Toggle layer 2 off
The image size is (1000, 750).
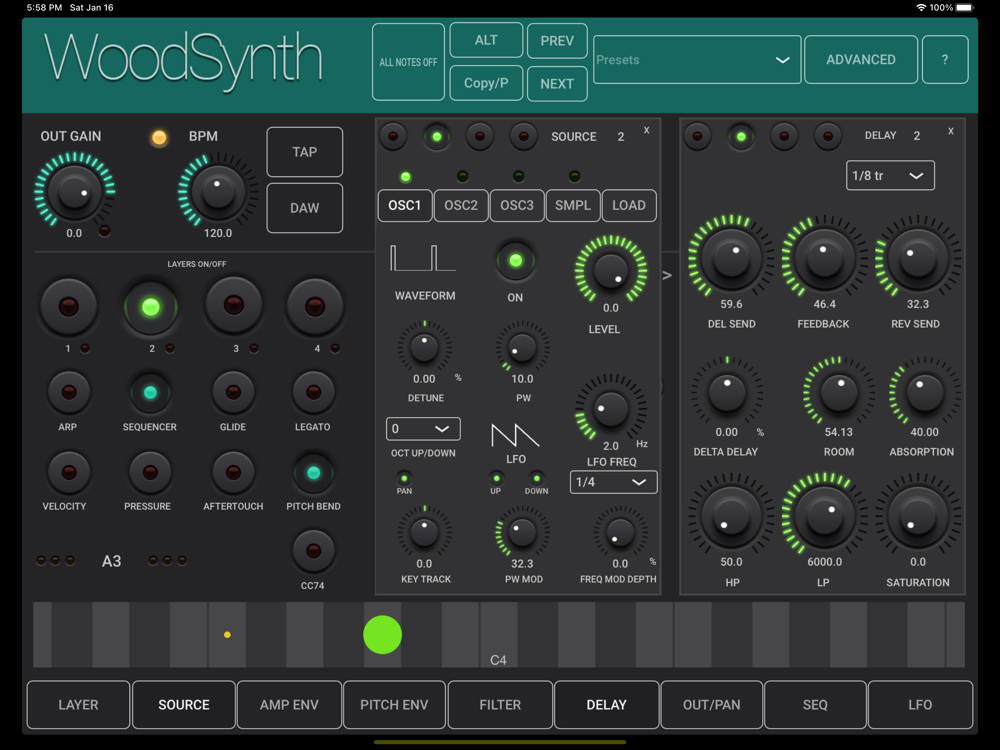click(151, 307)
